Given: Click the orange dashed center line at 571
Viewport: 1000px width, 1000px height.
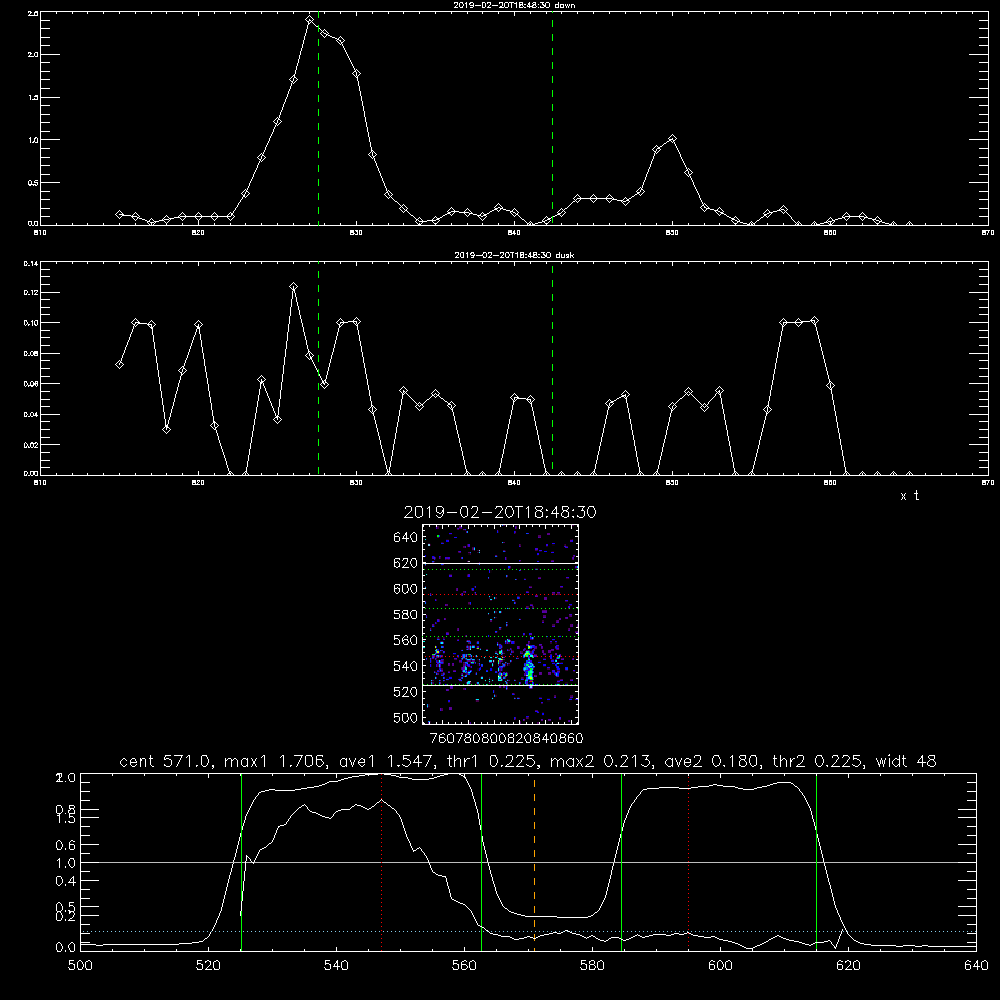Looking at the screenshot, I should coord(534,861).
